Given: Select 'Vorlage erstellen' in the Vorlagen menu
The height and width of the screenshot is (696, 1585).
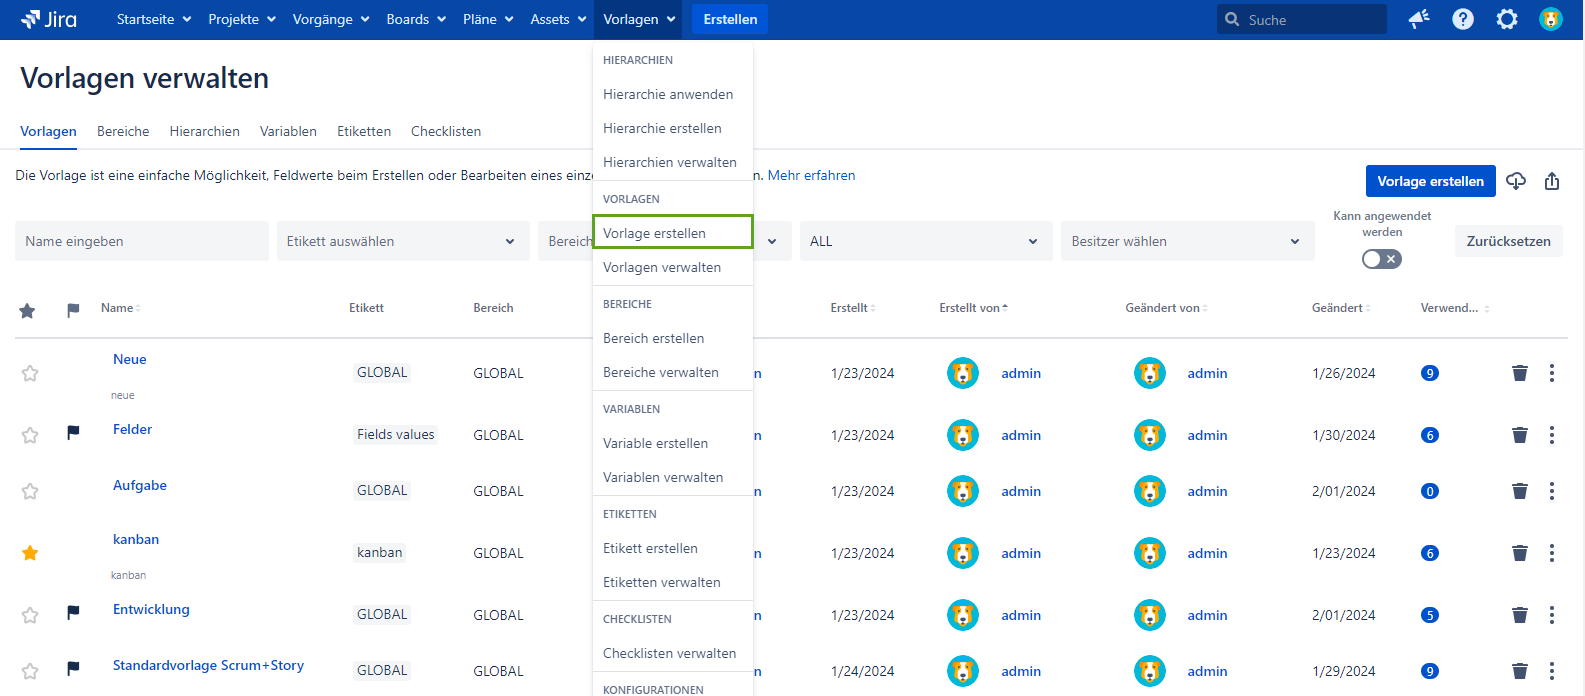Looking at the screenshot, I should [672, 233].
